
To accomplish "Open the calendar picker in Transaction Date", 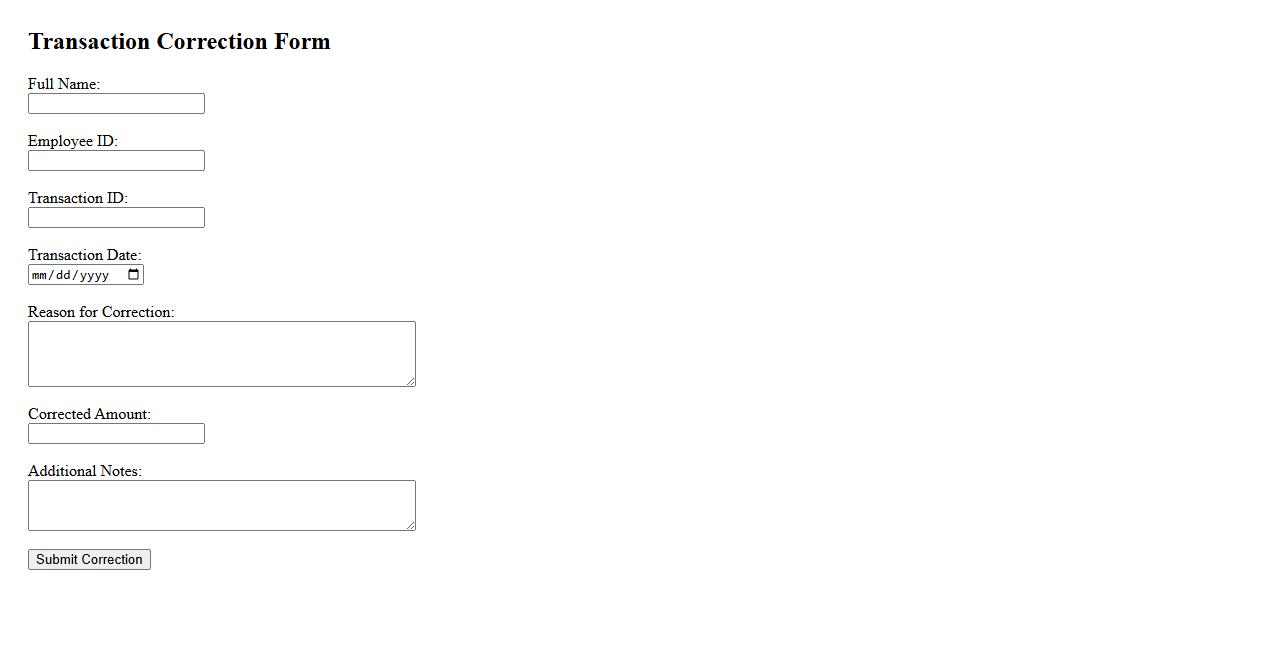I will click(134, 275).
